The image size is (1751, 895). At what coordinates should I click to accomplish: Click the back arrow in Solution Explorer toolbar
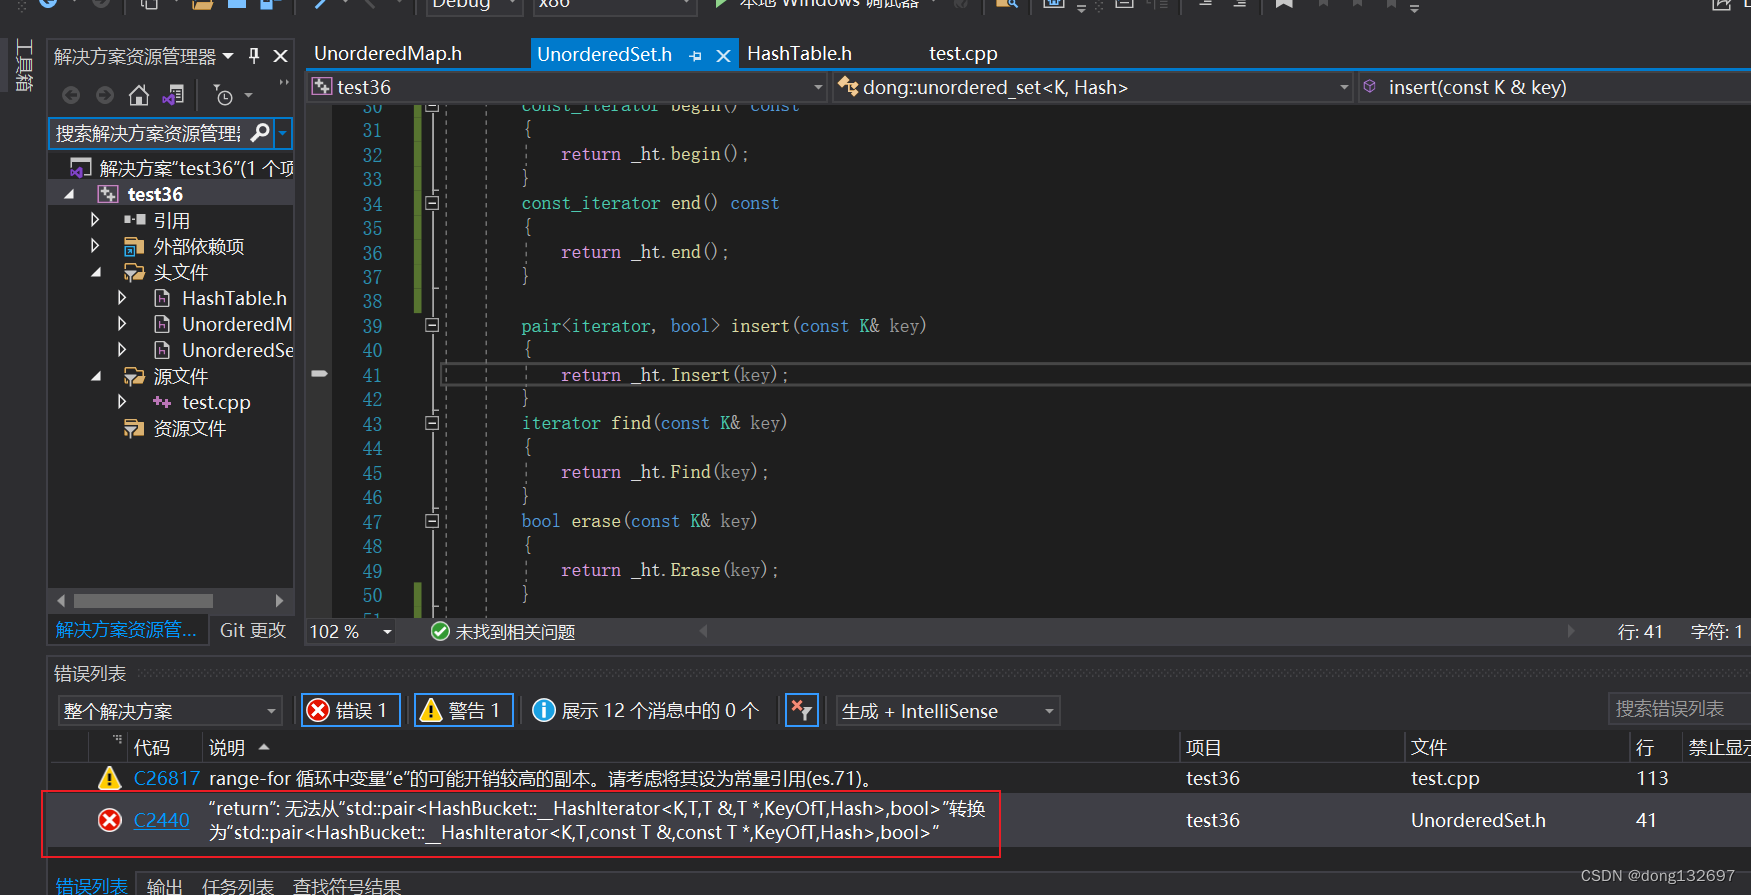71,96
